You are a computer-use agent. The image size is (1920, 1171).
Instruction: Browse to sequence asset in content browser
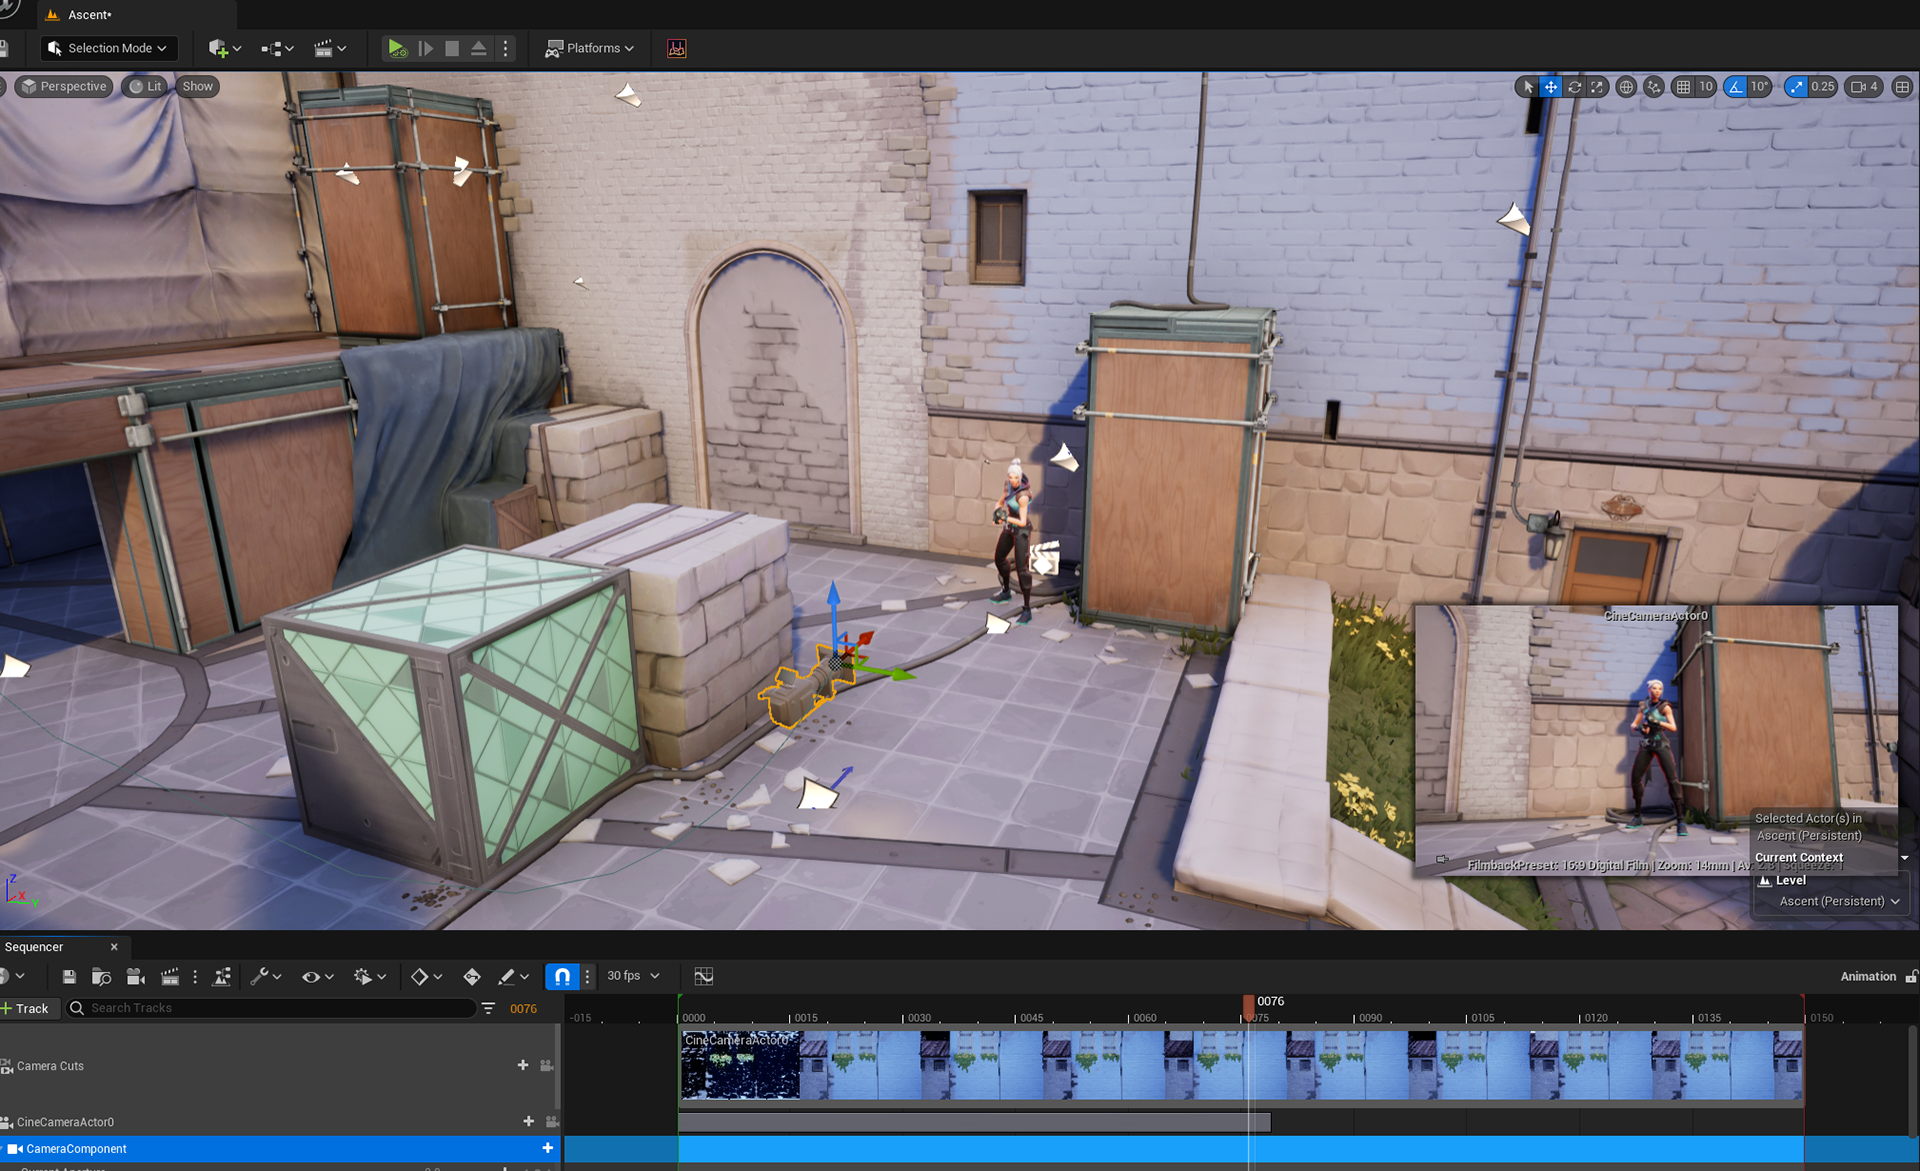[101, 976]
